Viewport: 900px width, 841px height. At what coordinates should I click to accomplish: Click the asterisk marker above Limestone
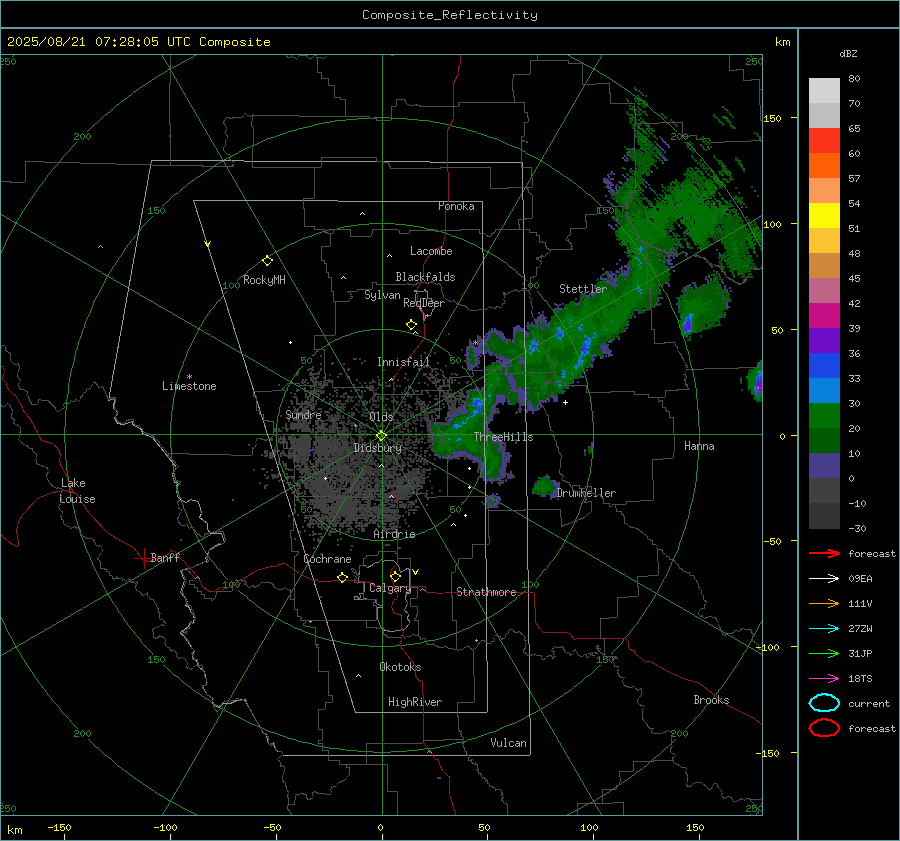[x=189, y=377]
